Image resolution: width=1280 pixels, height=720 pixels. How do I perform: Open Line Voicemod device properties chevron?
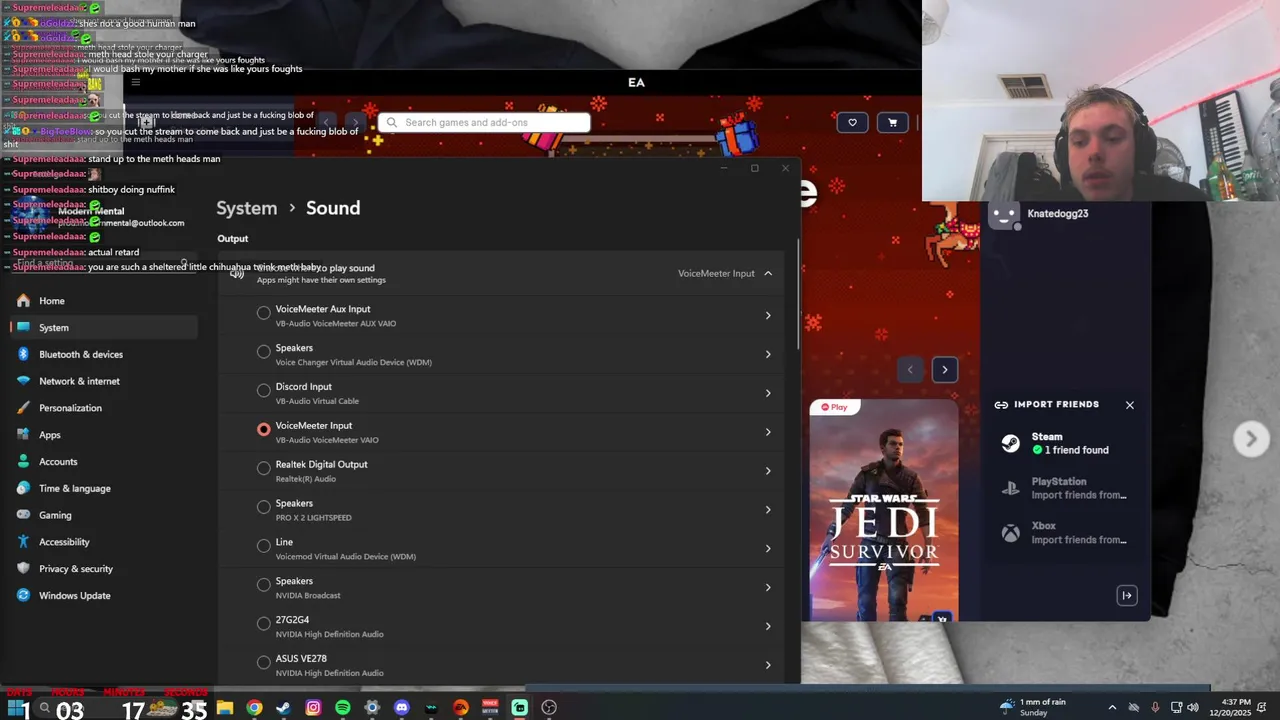(x=768, y=549)
